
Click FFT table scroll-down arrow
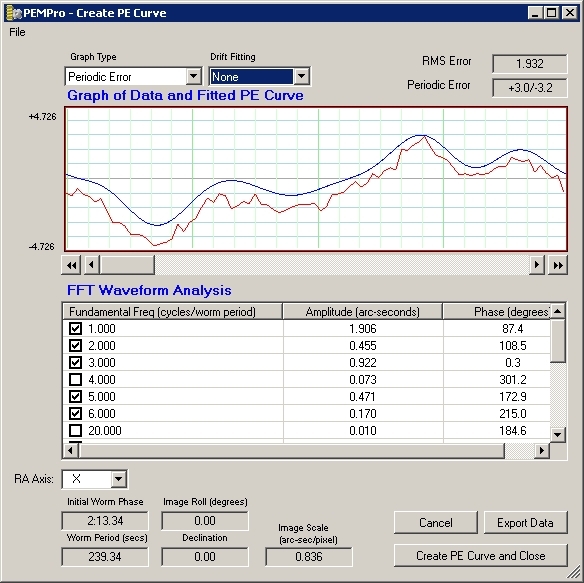point(558,434)
